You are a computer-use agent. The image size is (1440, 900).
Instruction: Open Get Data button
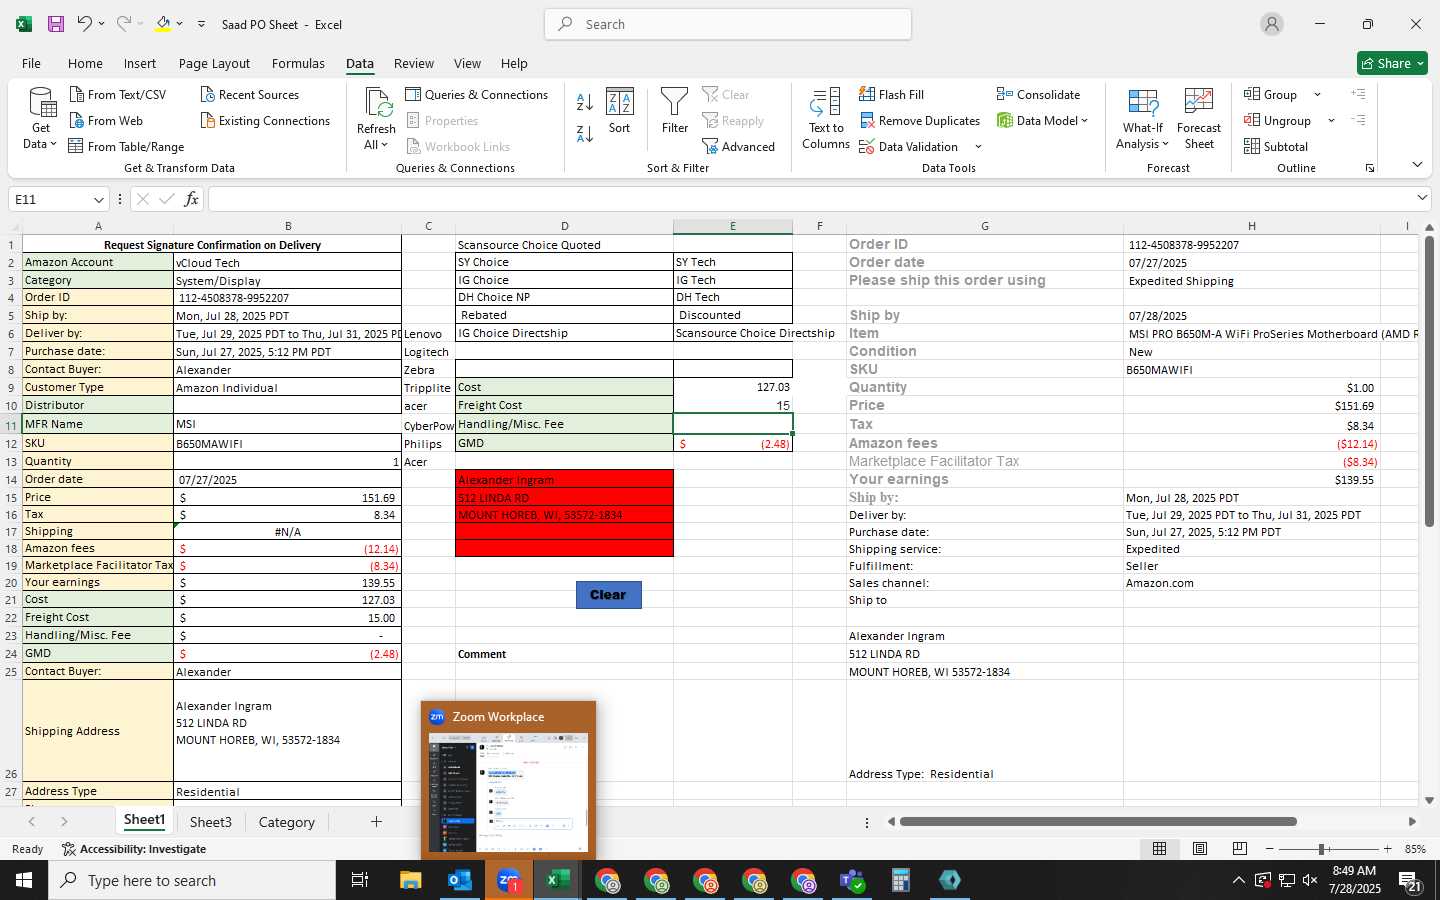point(41,120)
